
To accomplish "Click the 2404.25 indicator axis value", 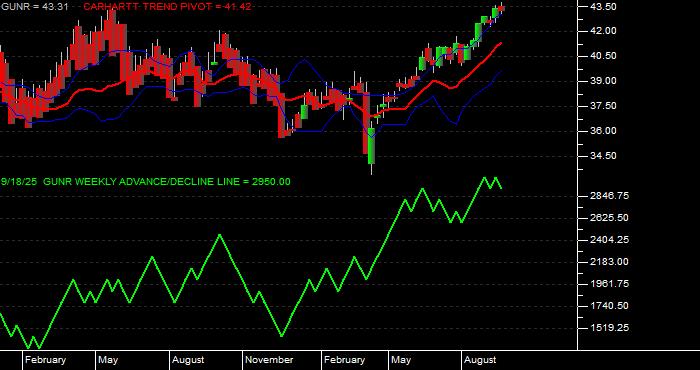I will [609, 240].
